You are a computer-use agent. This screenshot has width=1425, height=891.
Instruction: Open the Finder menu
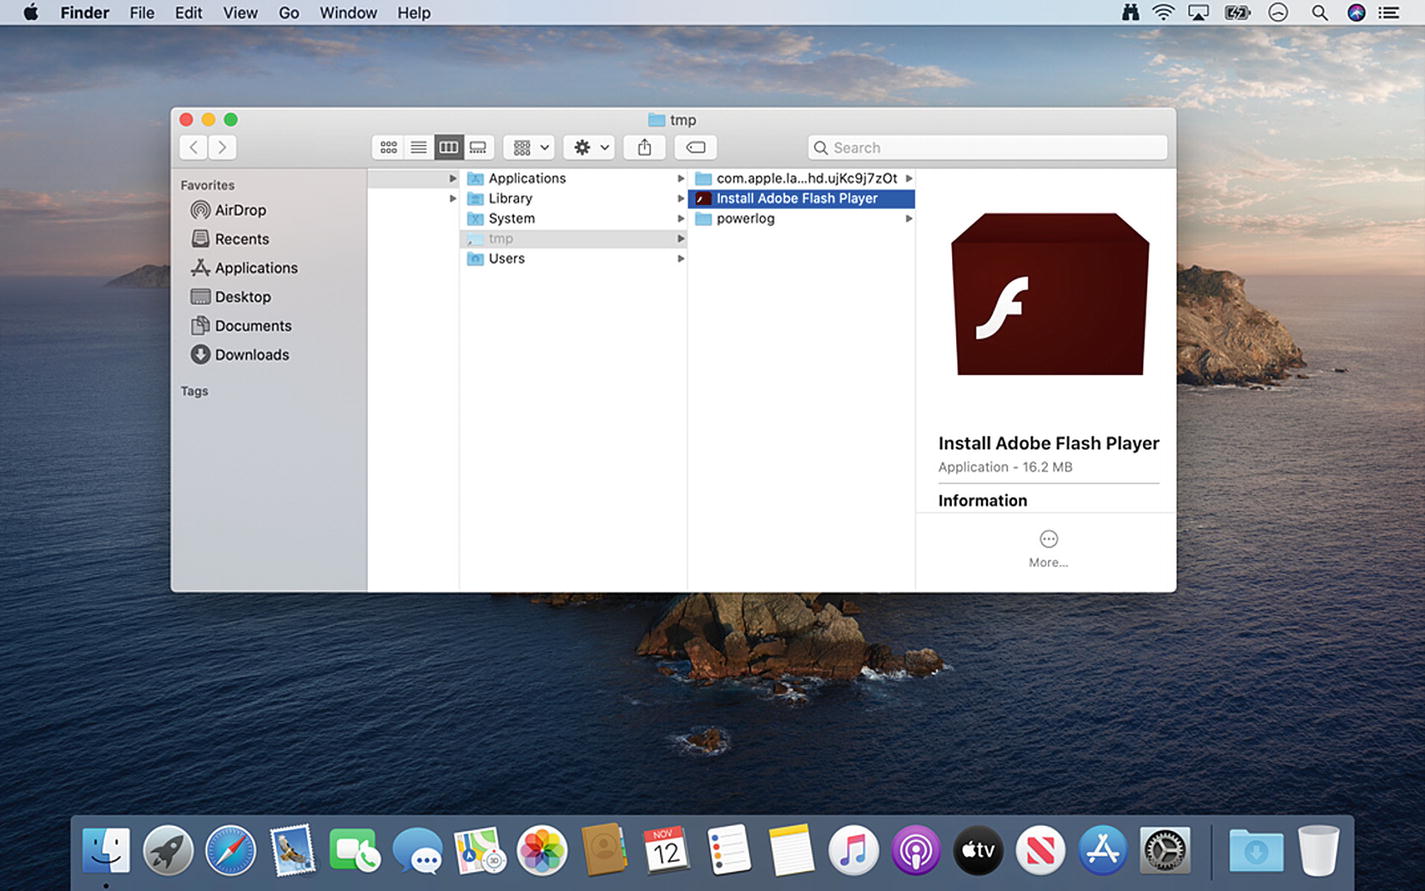85,13
